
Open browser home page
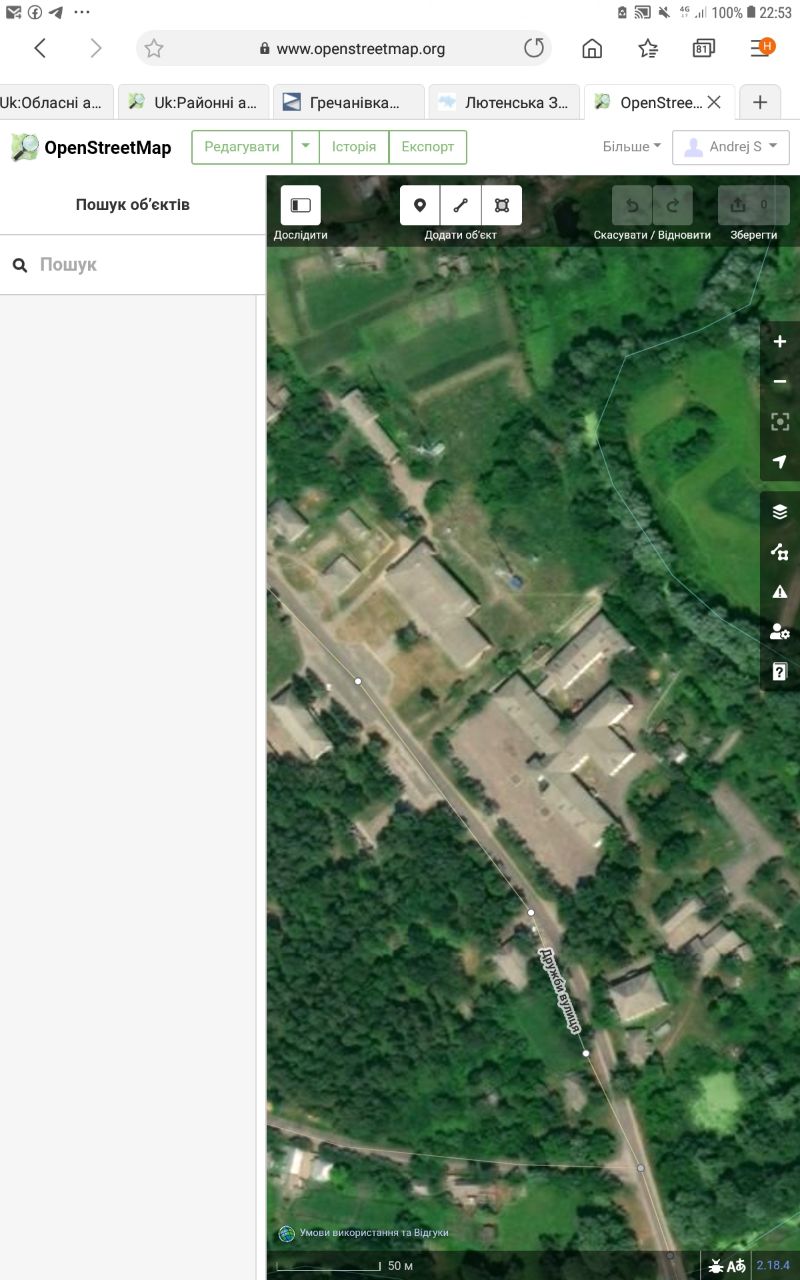coord(592,48)
